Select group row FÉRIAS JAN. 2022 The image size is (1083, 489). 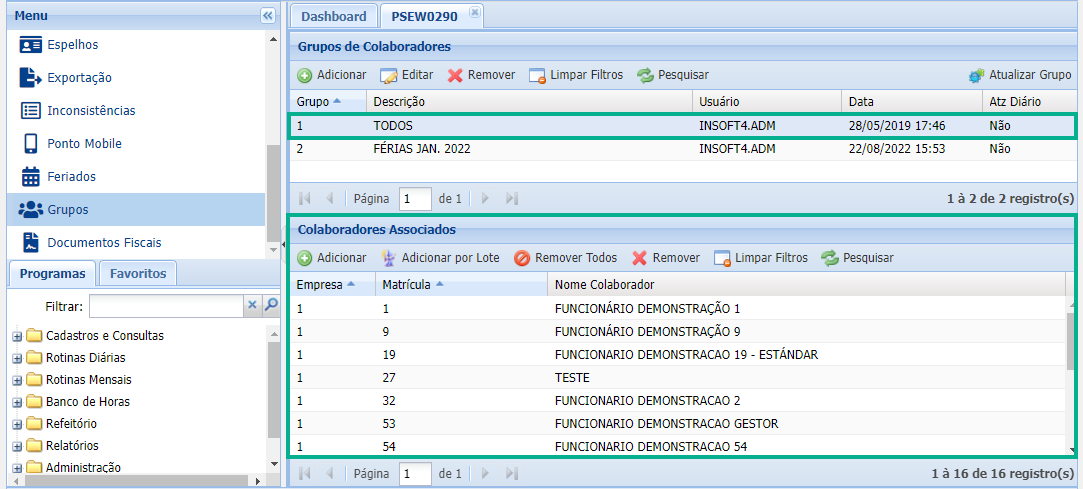[x=682, y=148]
